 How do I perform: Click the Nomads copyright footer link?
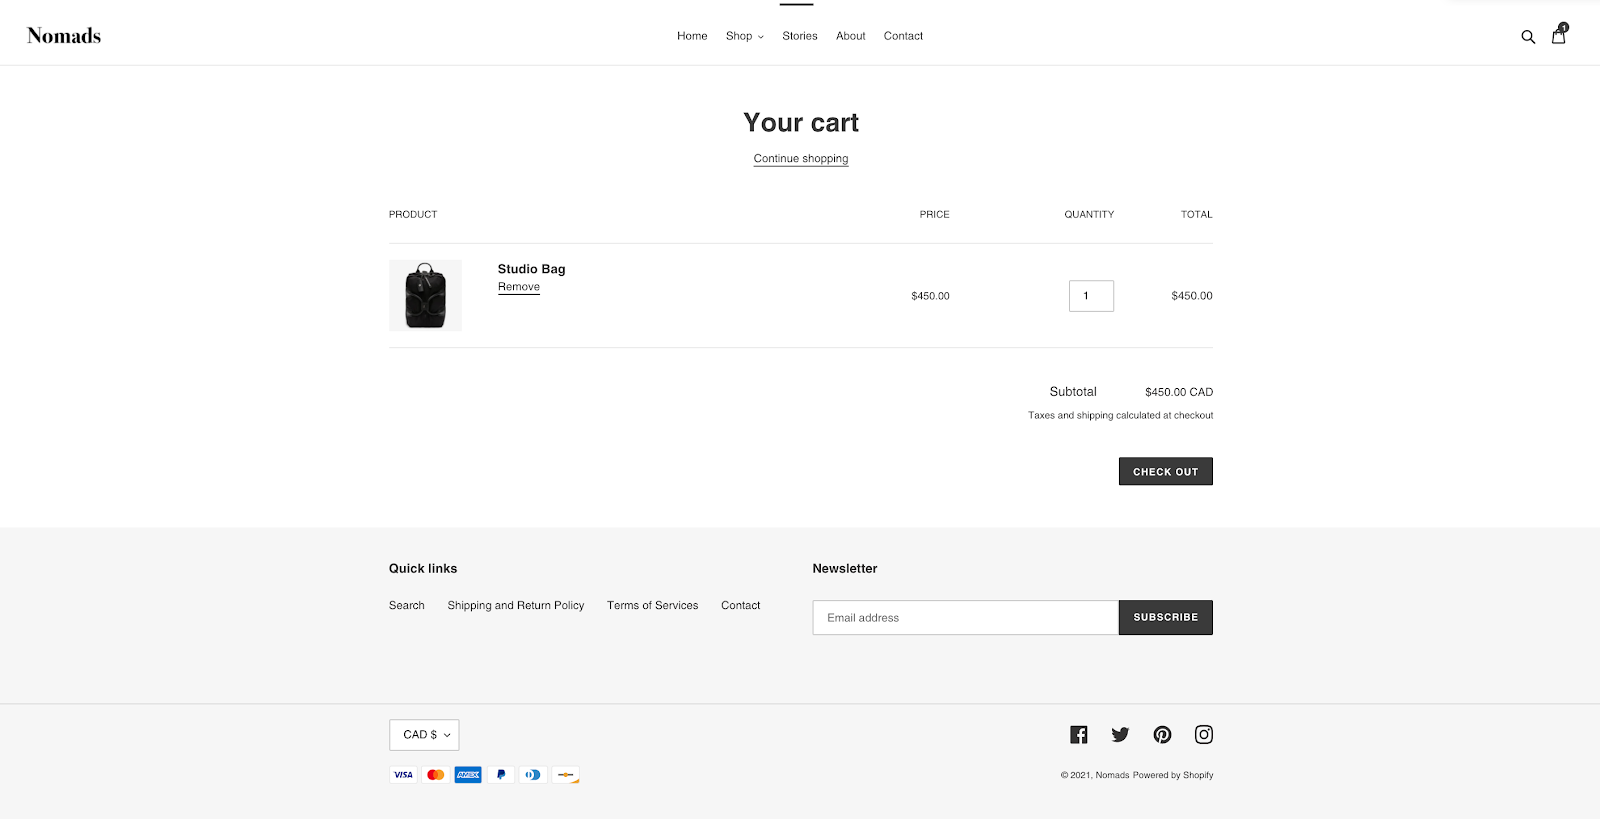coord(1112,776)
